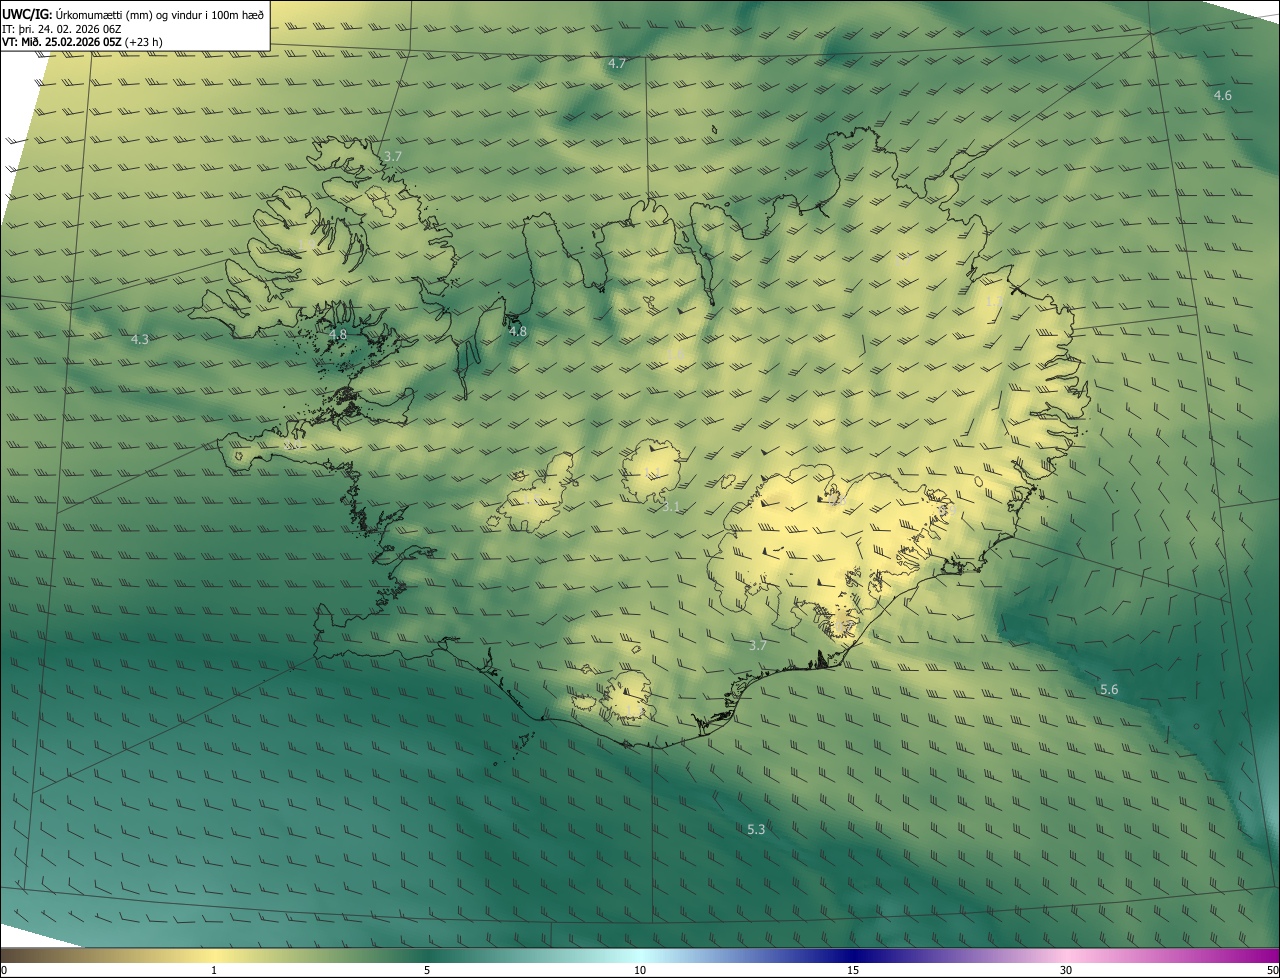
Task: Click the 3.7 label south of Vatnajökull
Action: pyautogui.click(x=758, y=645)
